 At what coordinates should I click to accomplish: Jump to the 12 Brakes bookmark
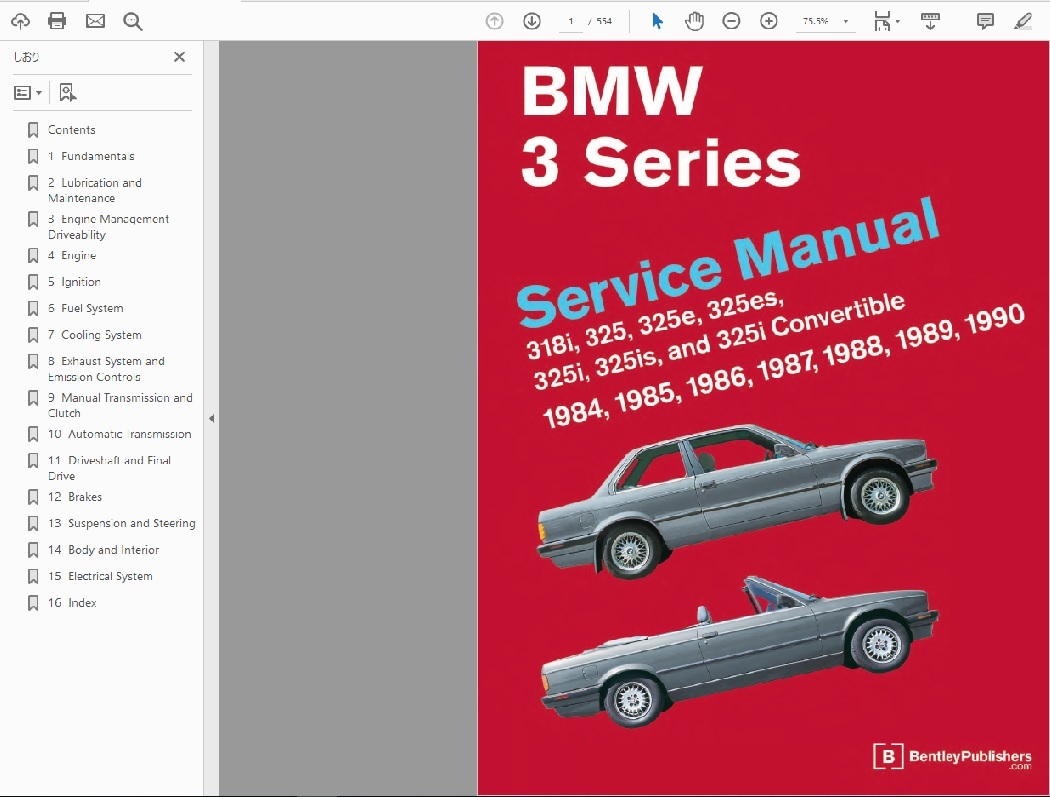(x=75, y=497)
